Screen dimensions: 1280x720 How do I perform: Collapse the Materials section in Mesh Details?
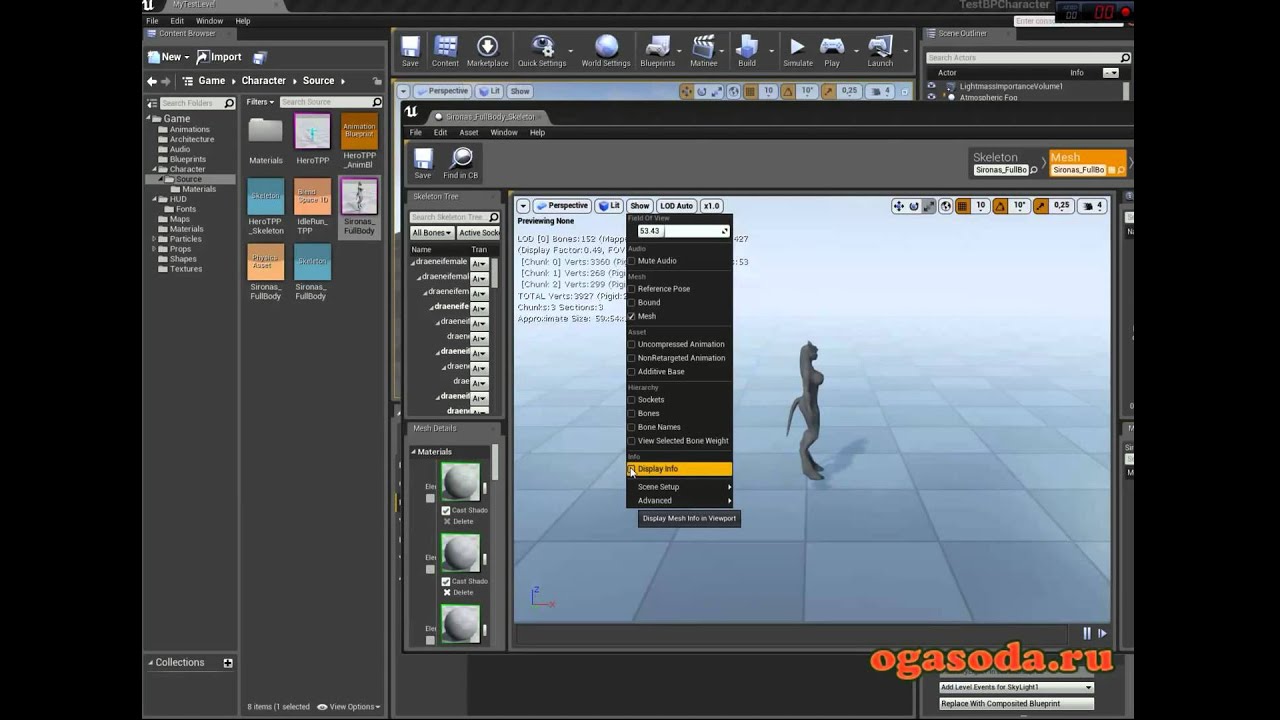413,452
